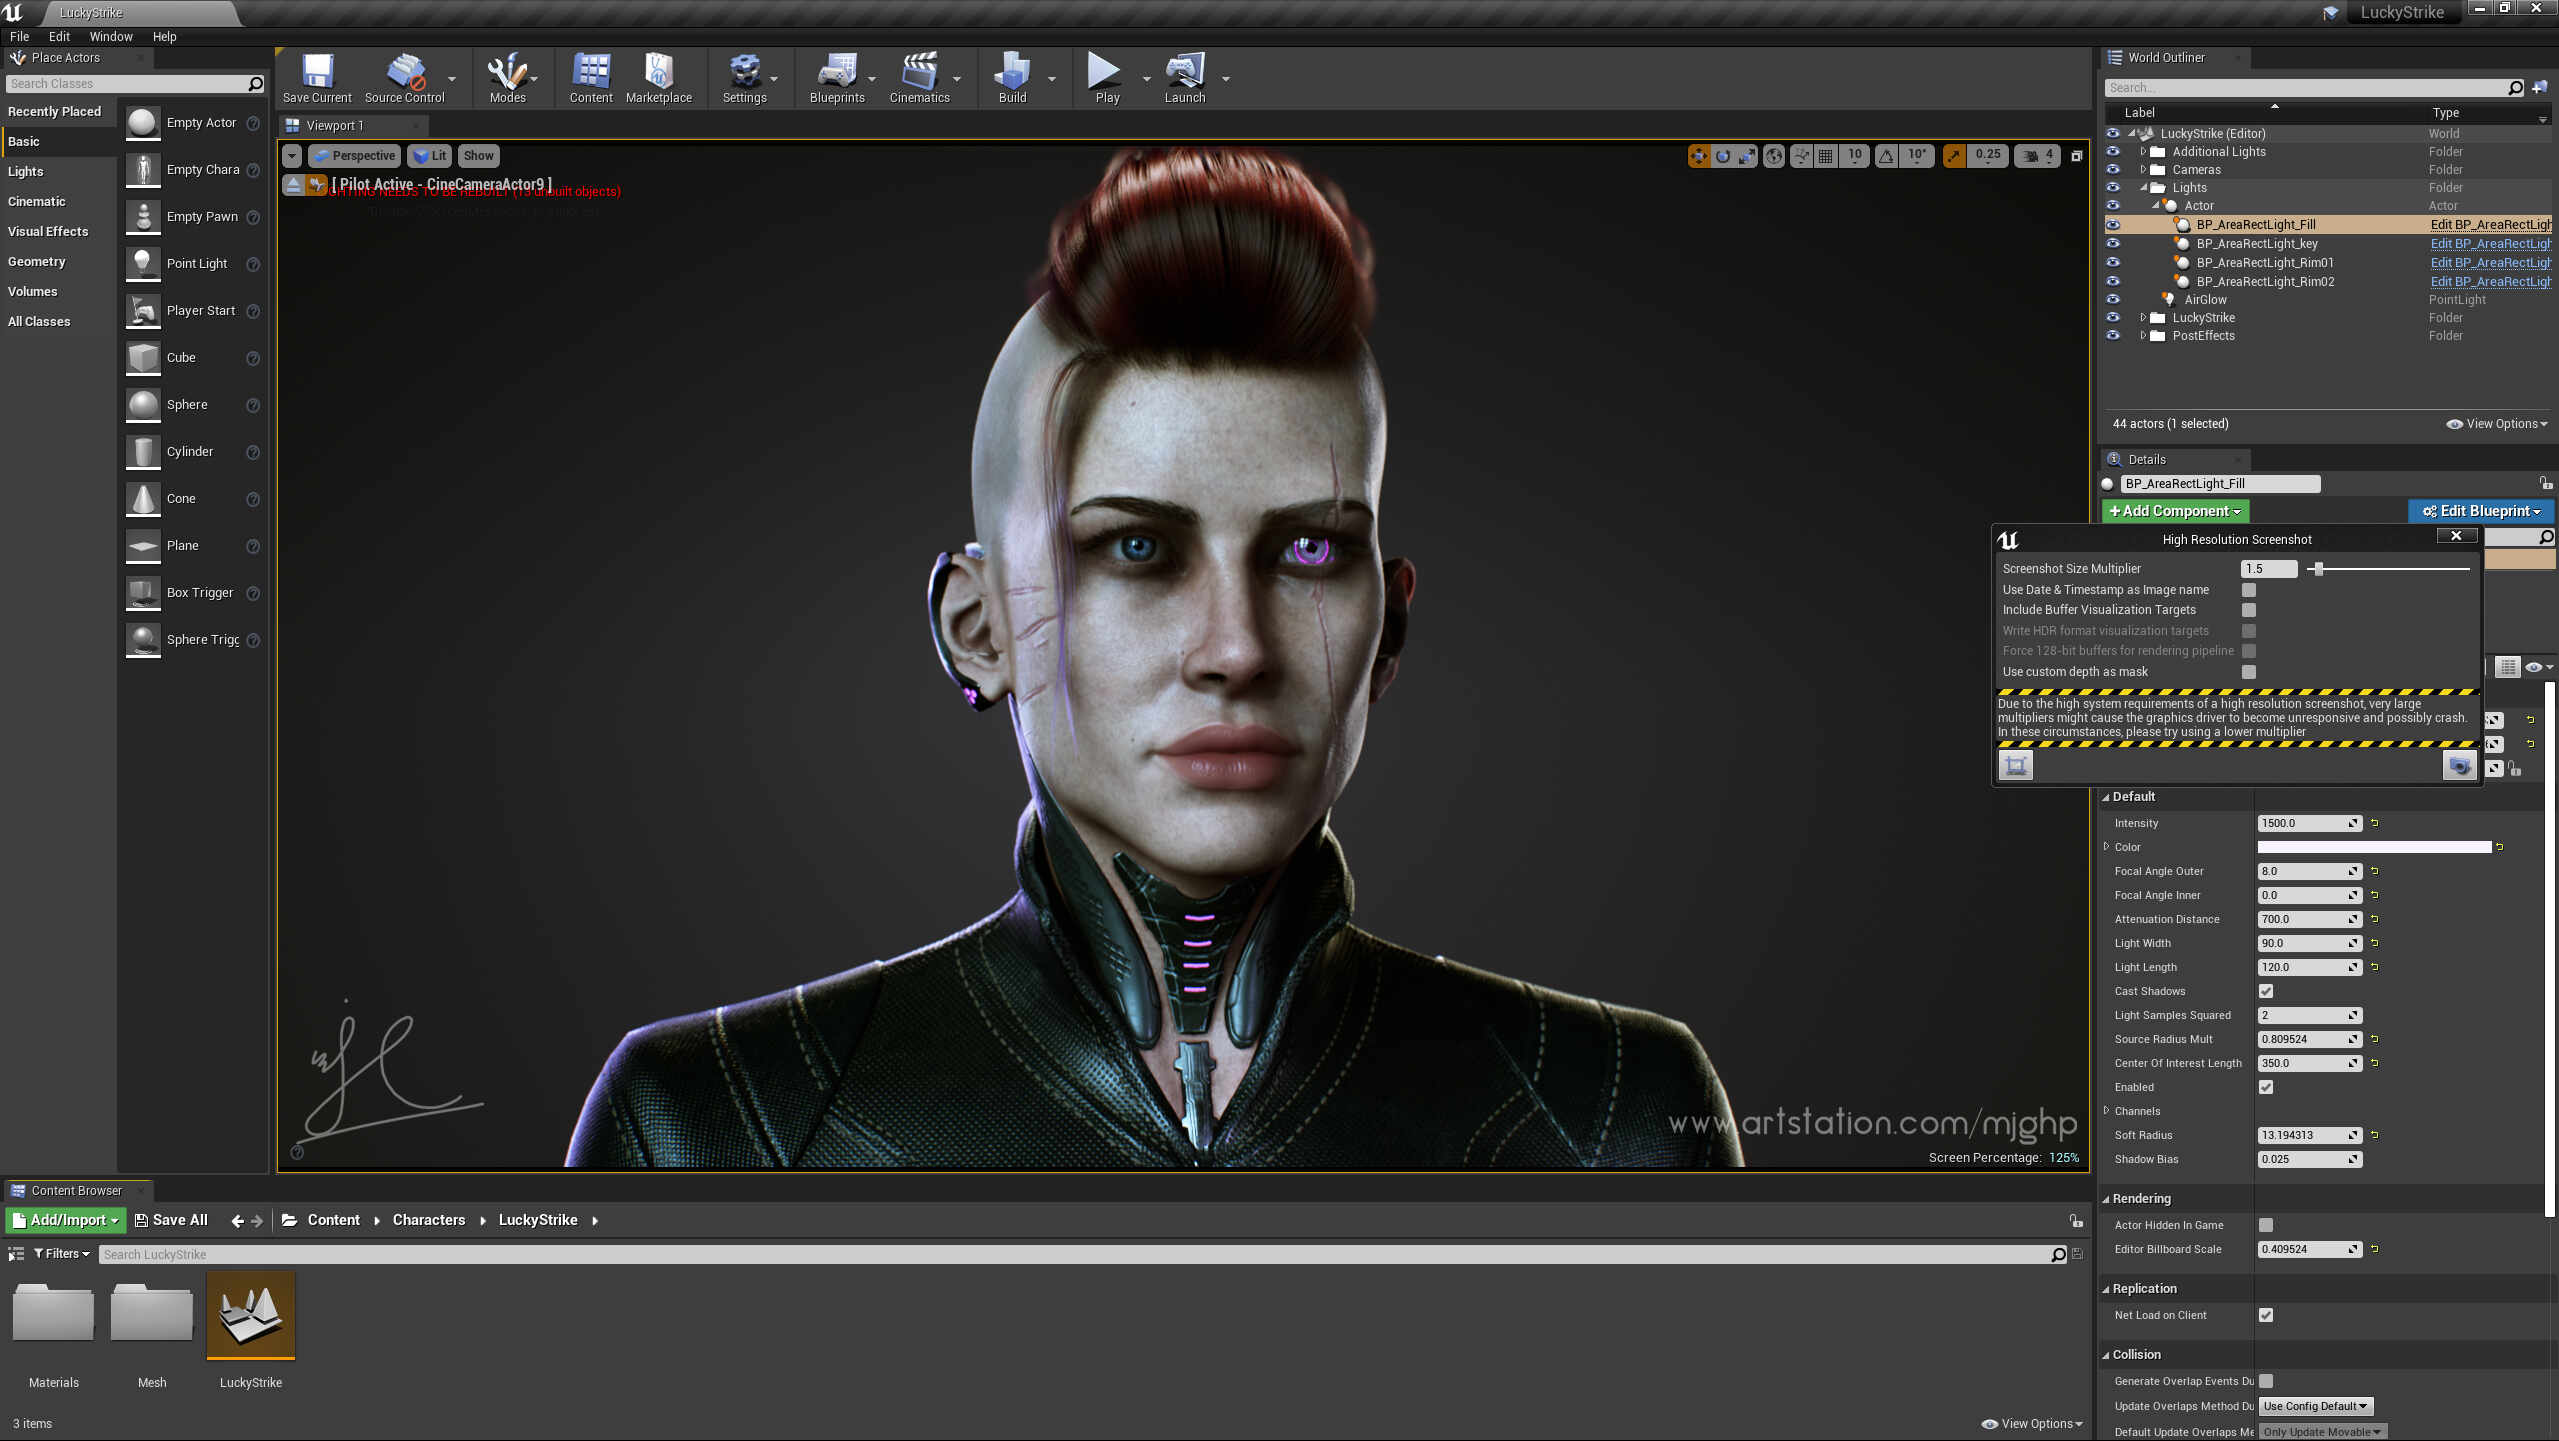Click the white light Color swatch

pos(2374,847)
